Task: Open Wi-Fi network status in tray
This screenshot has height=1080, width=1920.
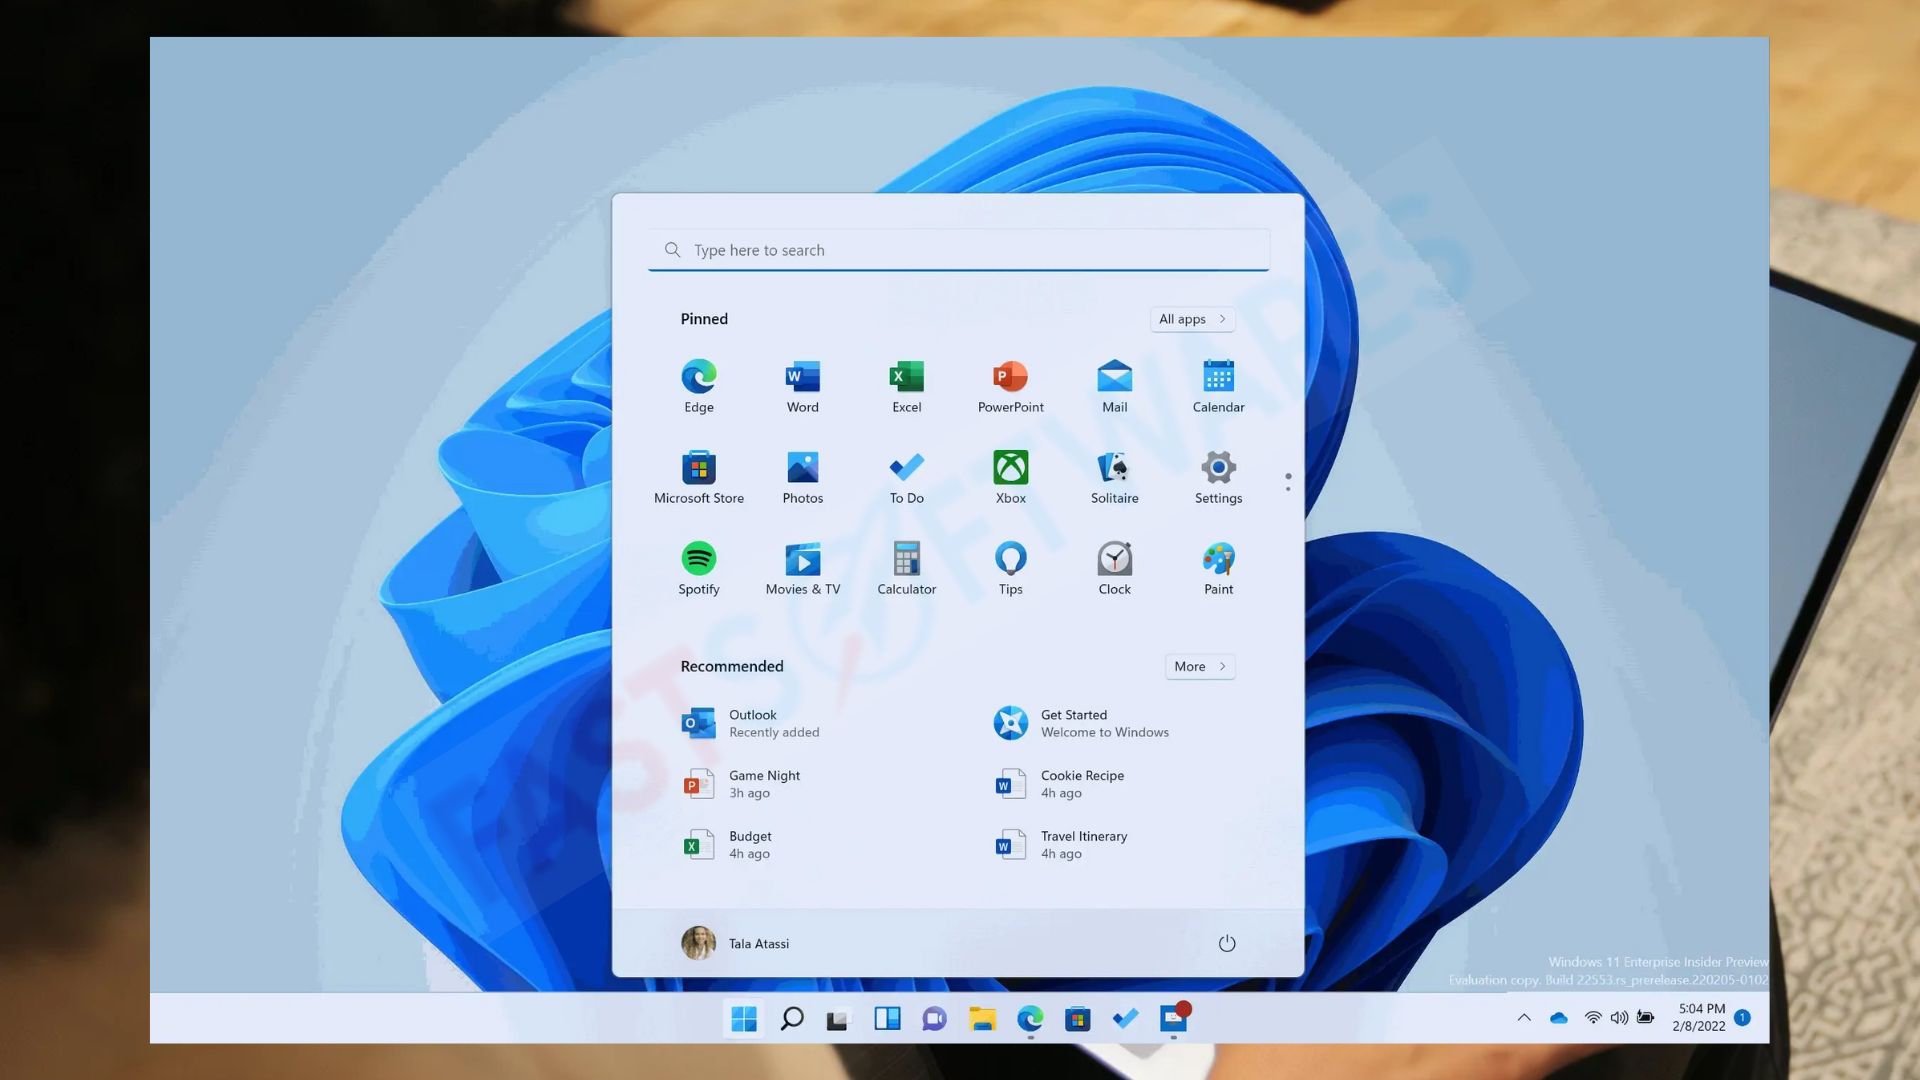Action: pyautogui.click(x=1593, y=1018)
